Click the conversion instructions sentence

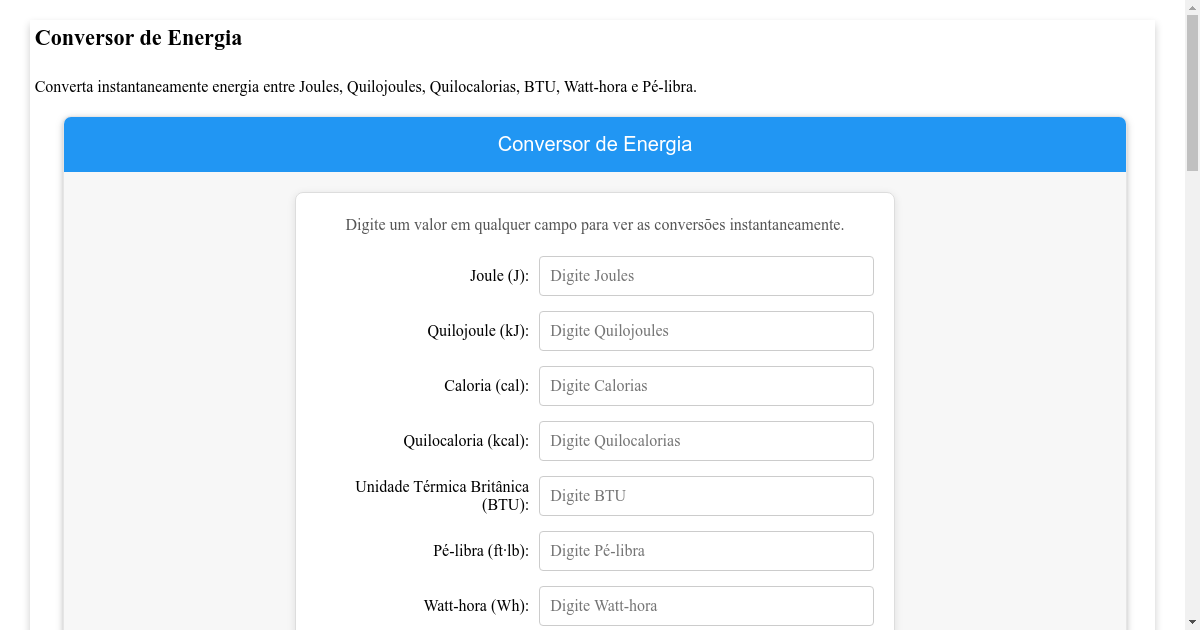coord(595,224)
